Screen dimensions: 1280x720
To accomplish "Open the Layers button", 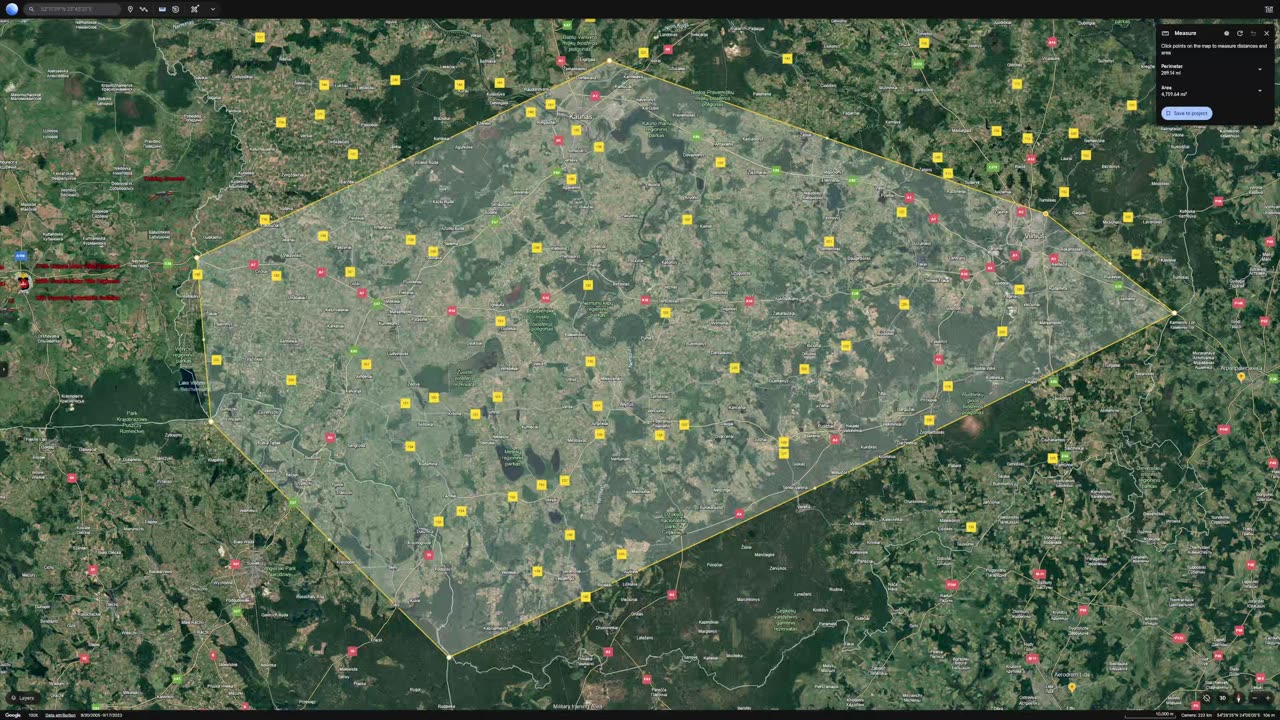I will 21,698.
